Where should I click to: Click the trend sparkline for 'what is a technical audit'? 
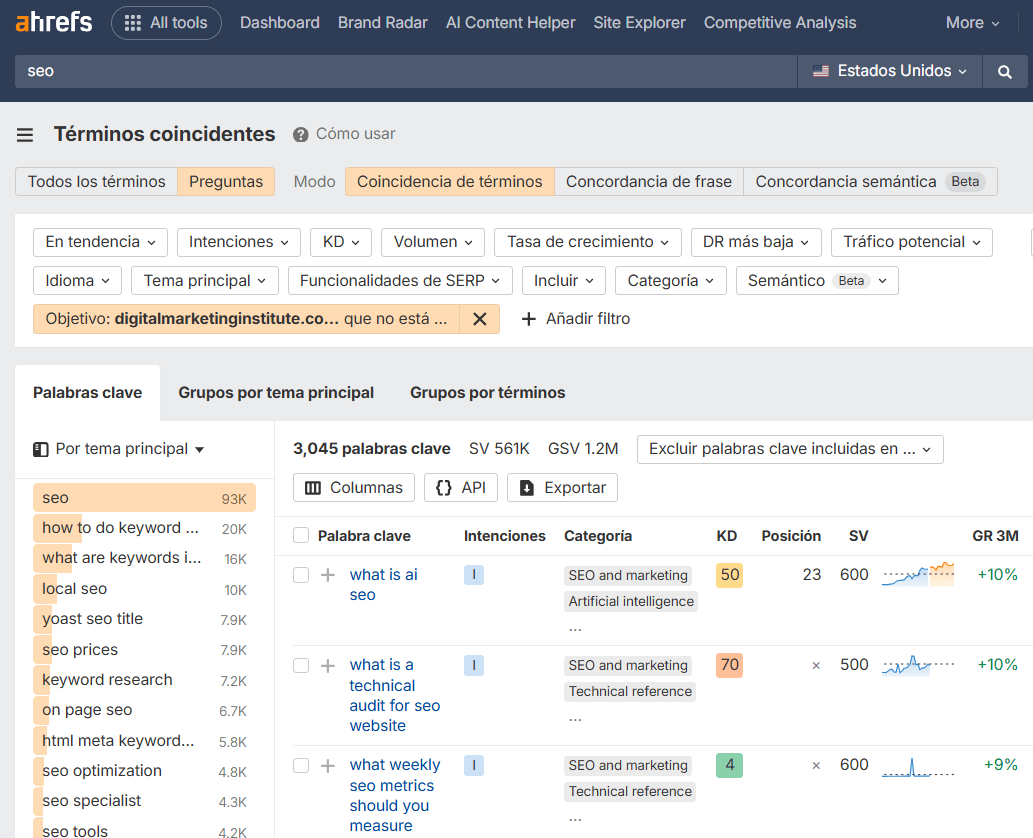(918, 665)
